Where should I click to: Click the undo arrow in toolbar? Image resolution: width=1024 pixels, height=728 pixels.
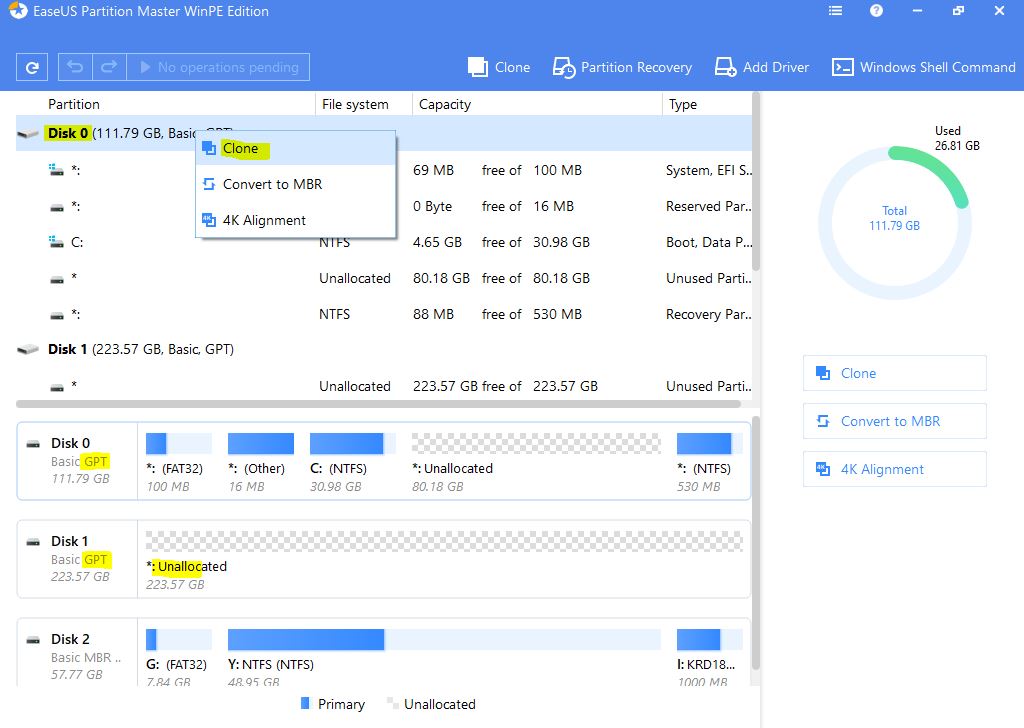tap(75, 68)
